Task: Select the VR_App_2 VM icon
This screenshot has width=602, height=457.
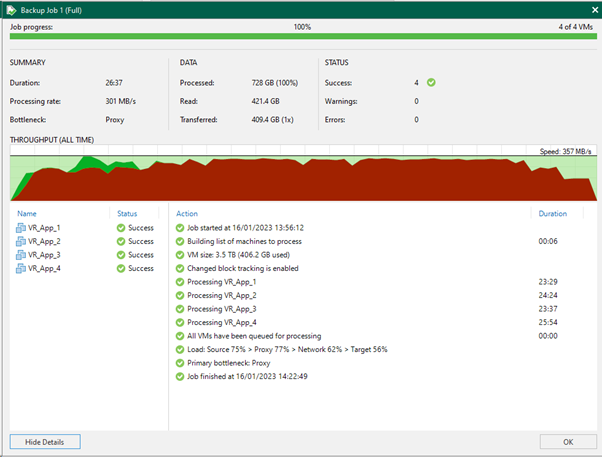Action: (x=21, y=242)
